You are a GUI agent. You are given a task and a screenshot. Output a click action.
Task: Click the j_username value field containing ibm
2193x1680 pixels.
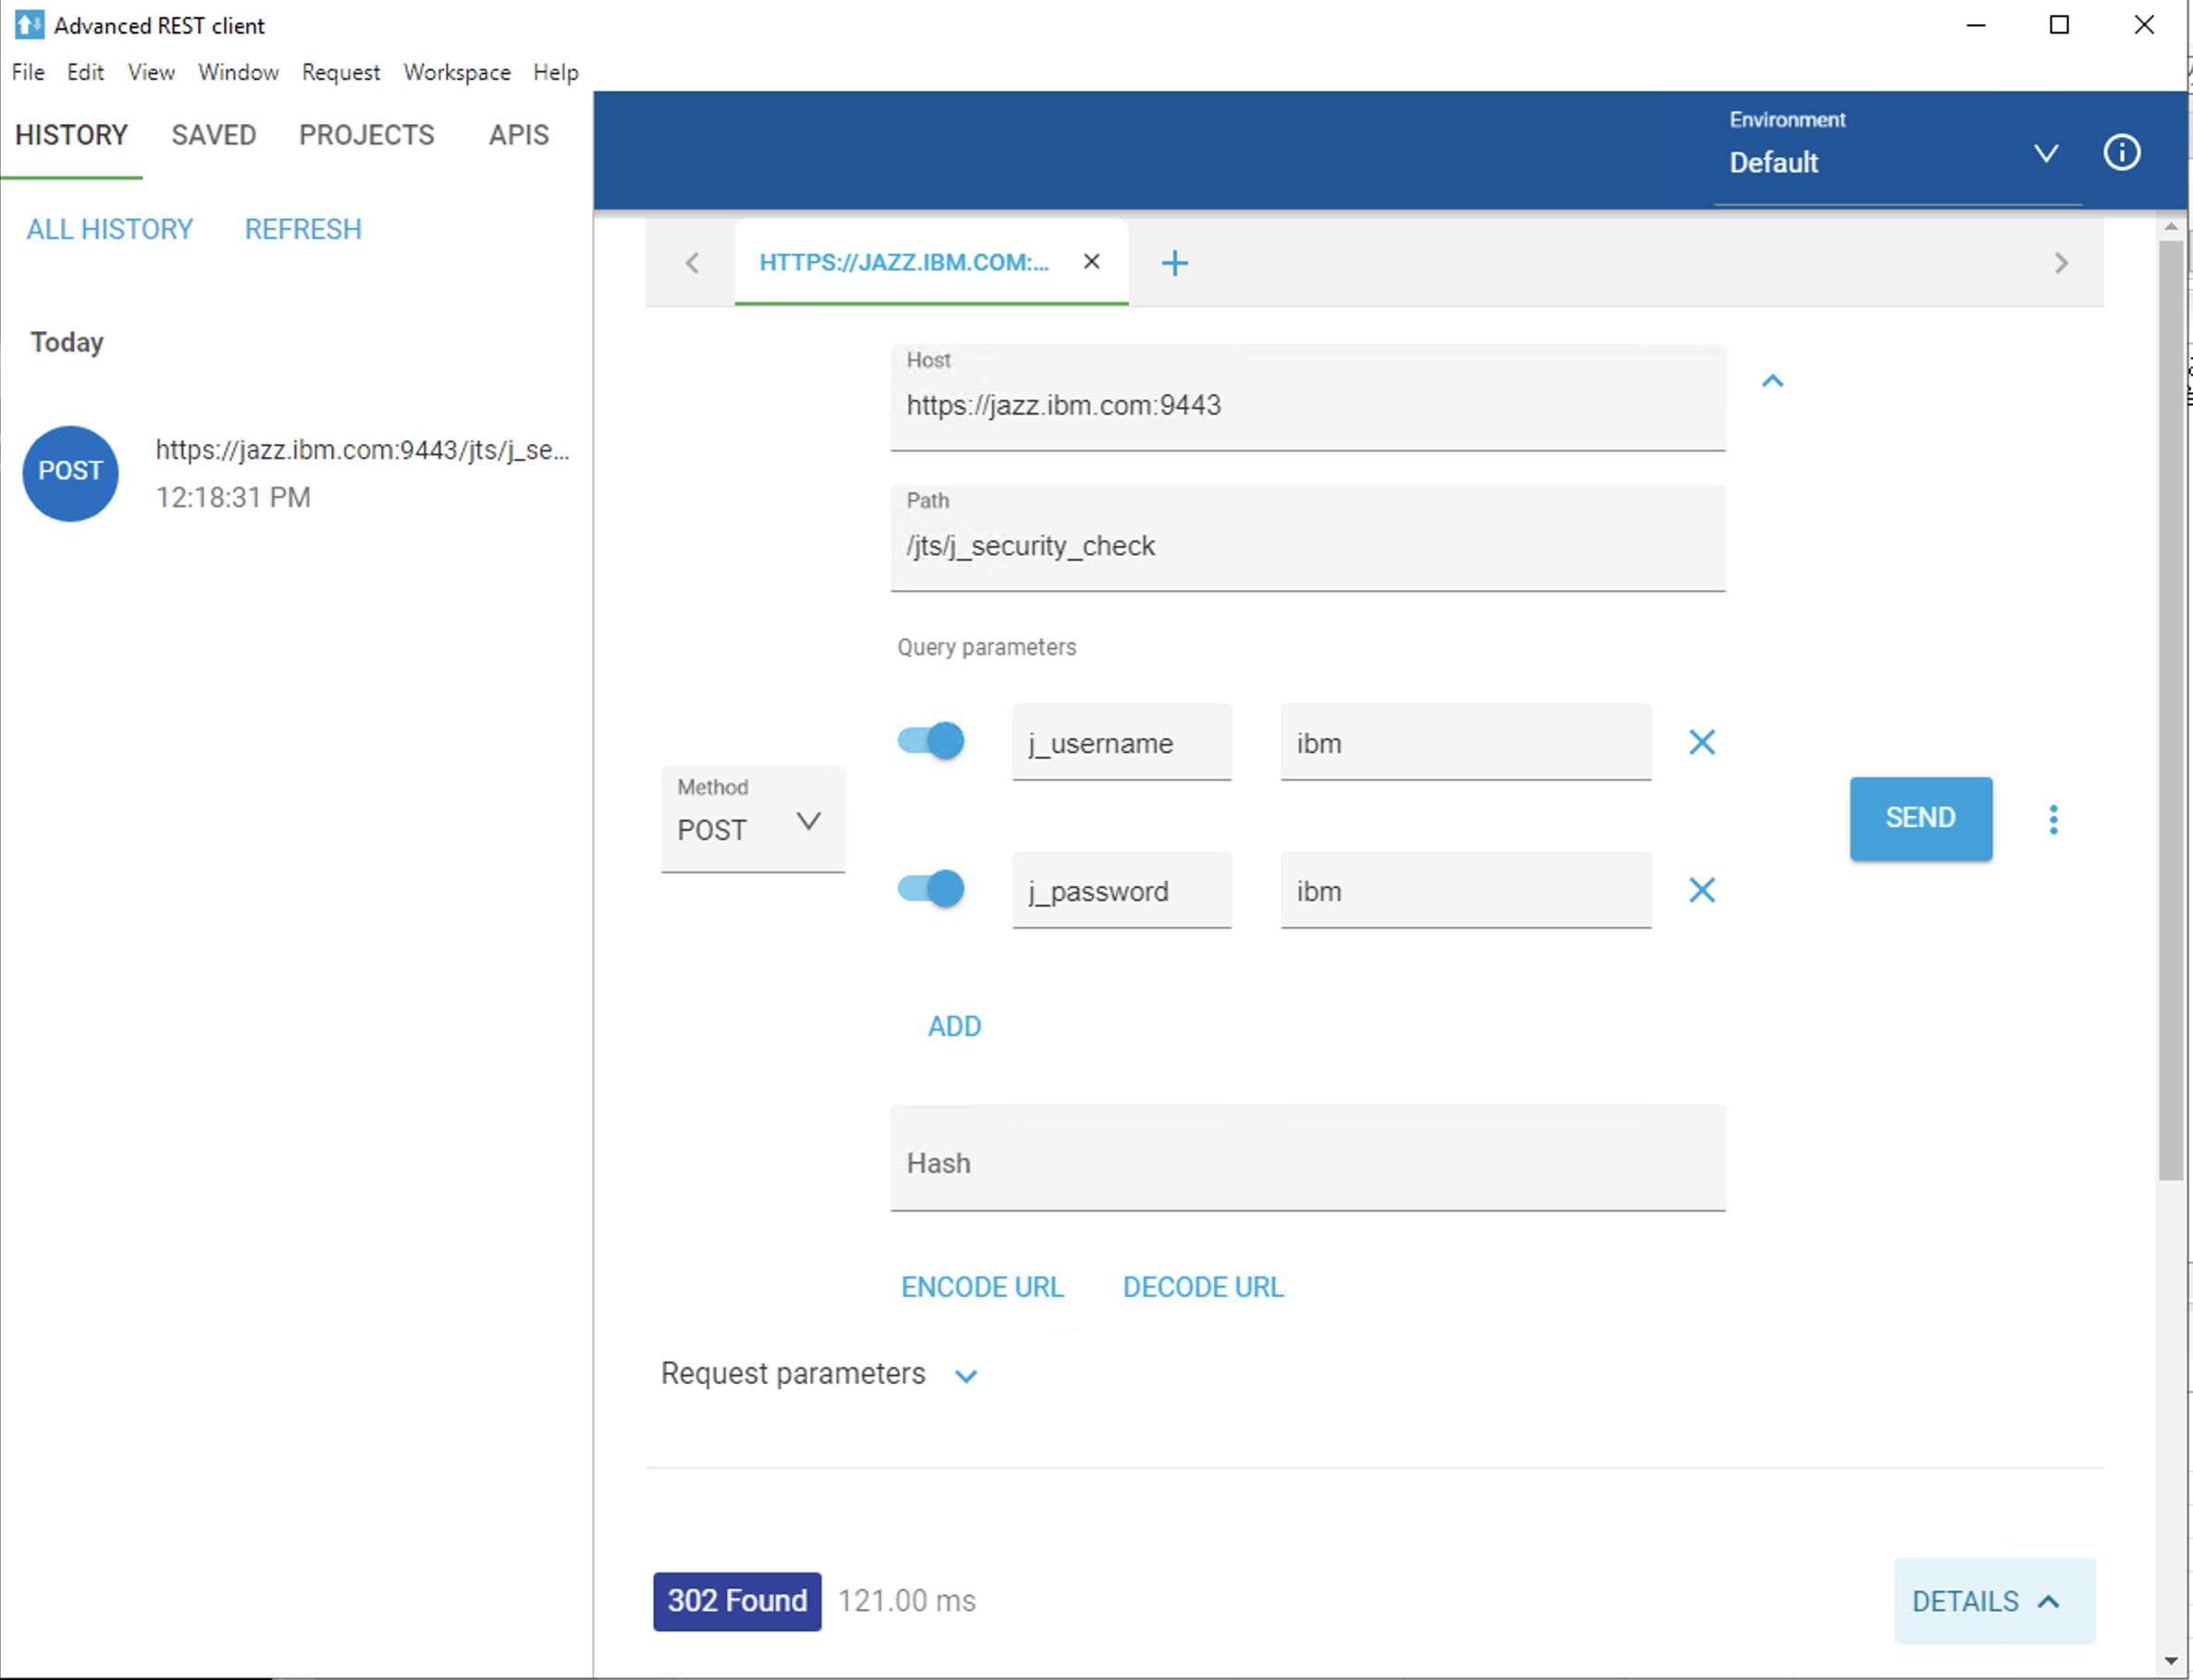(x=1465, y=742)
